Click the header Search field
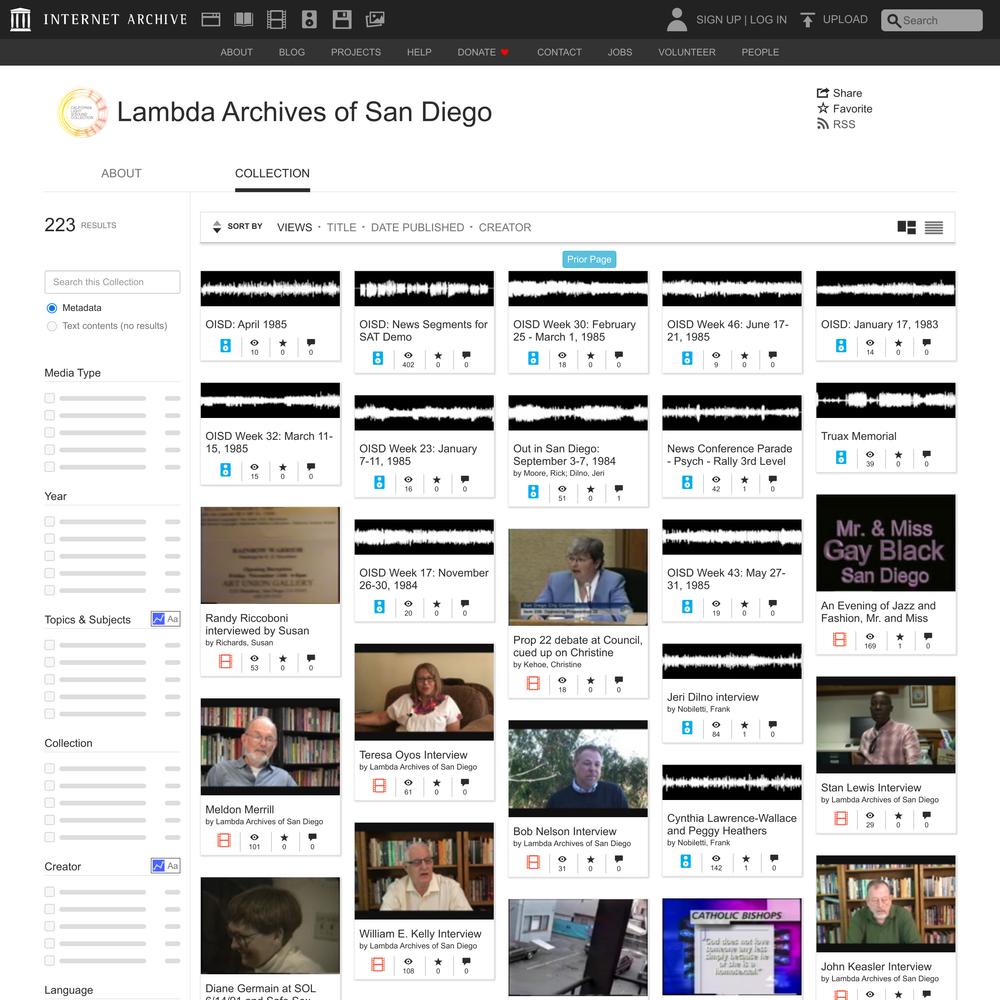The image size is (1000, 1000). 932,20
